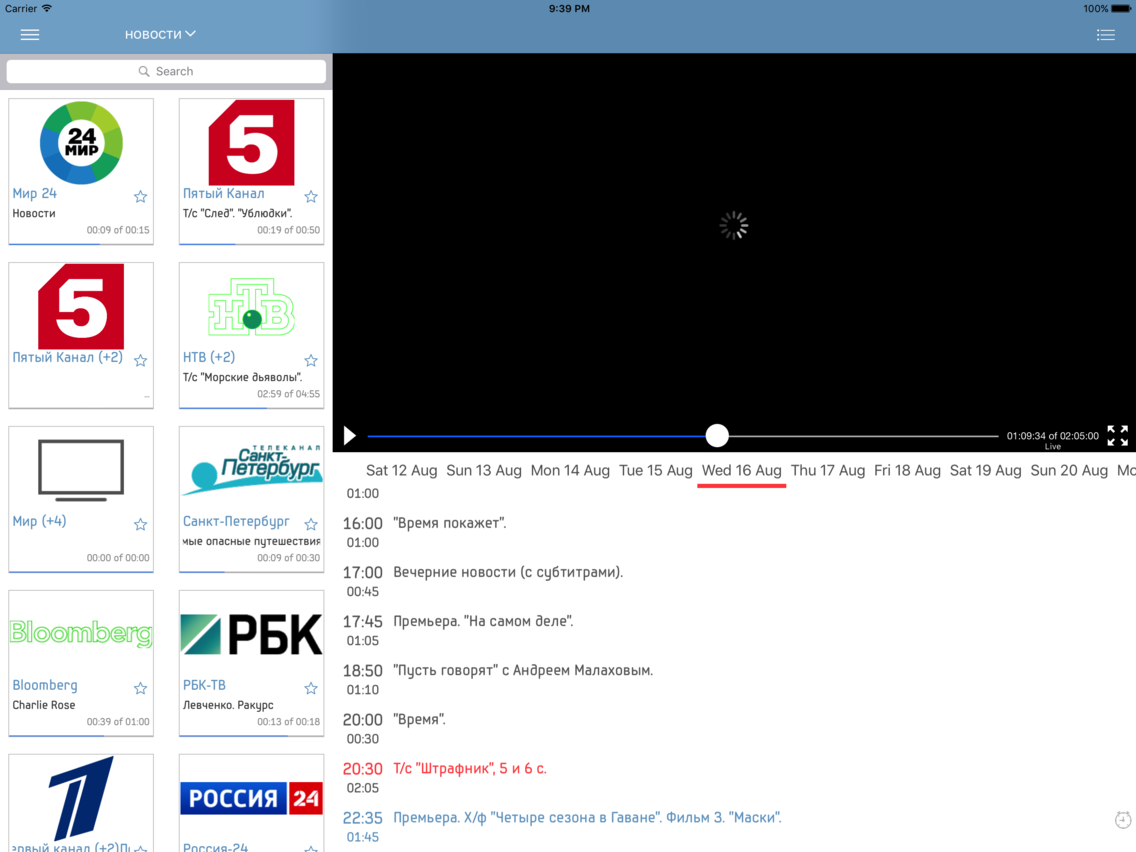
Task: Select the Sun 20 Aug tab
Action: [1069, 470]
